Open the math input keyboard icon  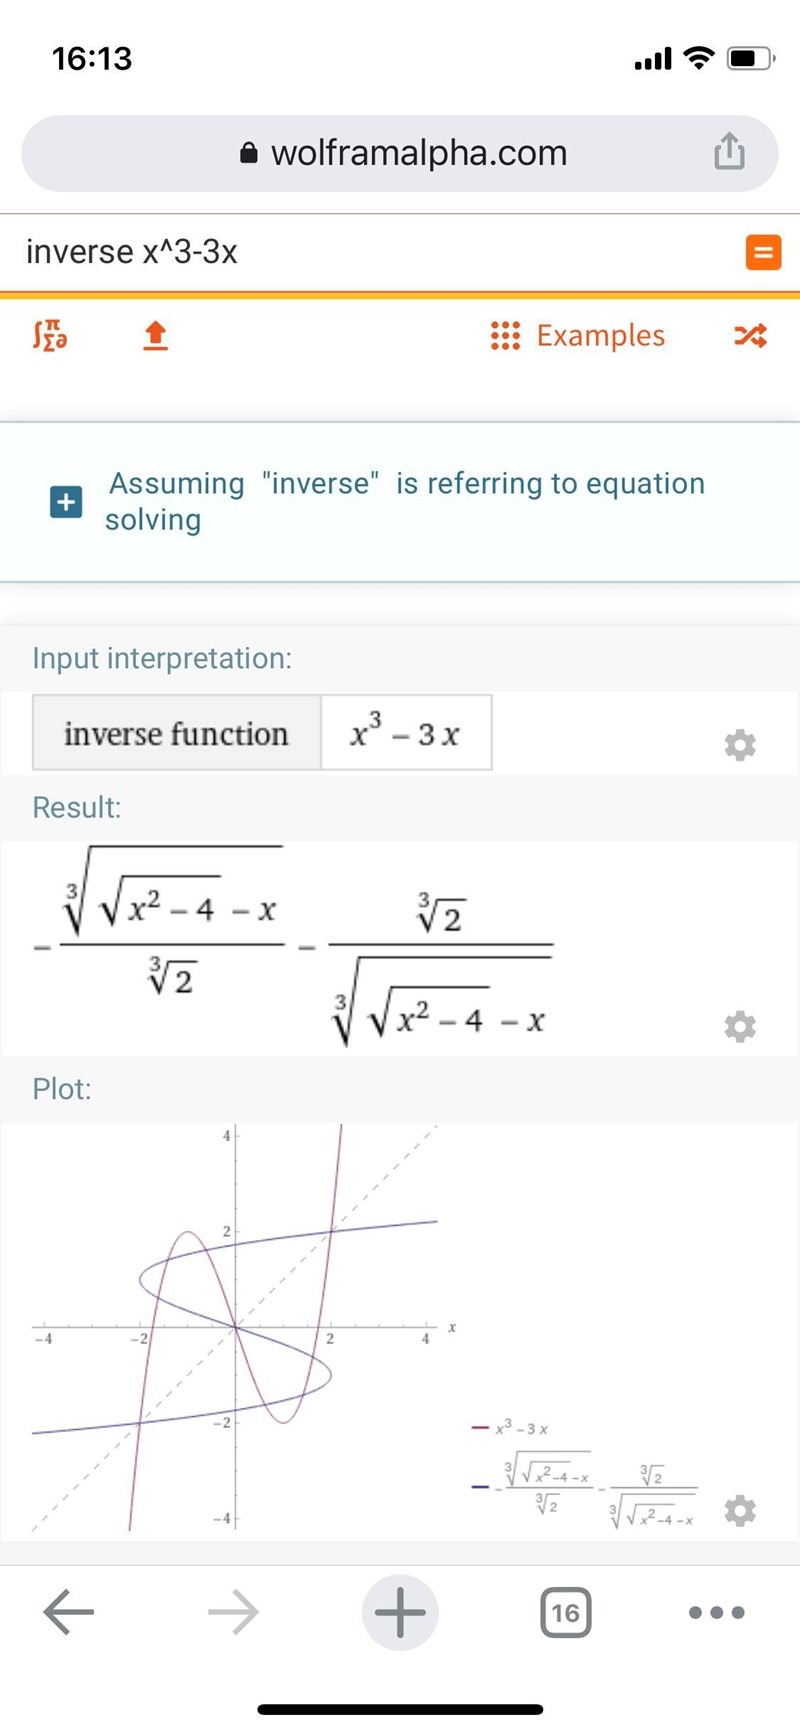[50, 336]
